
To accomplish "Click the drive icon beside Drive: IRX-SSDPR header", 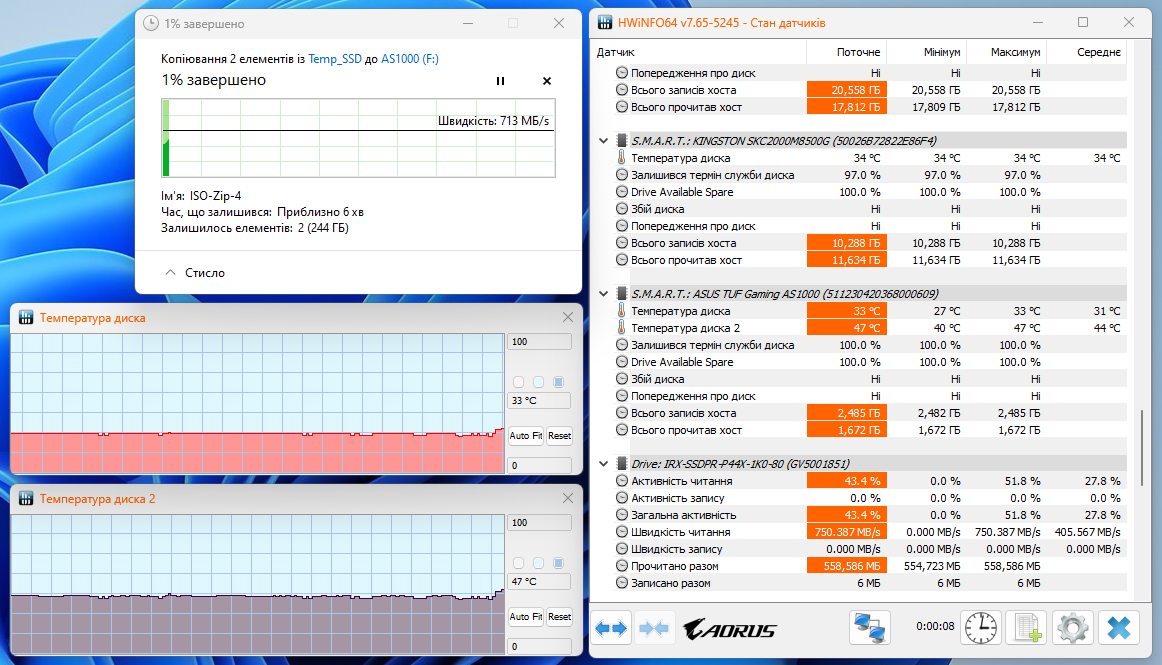I will point(621,463).
